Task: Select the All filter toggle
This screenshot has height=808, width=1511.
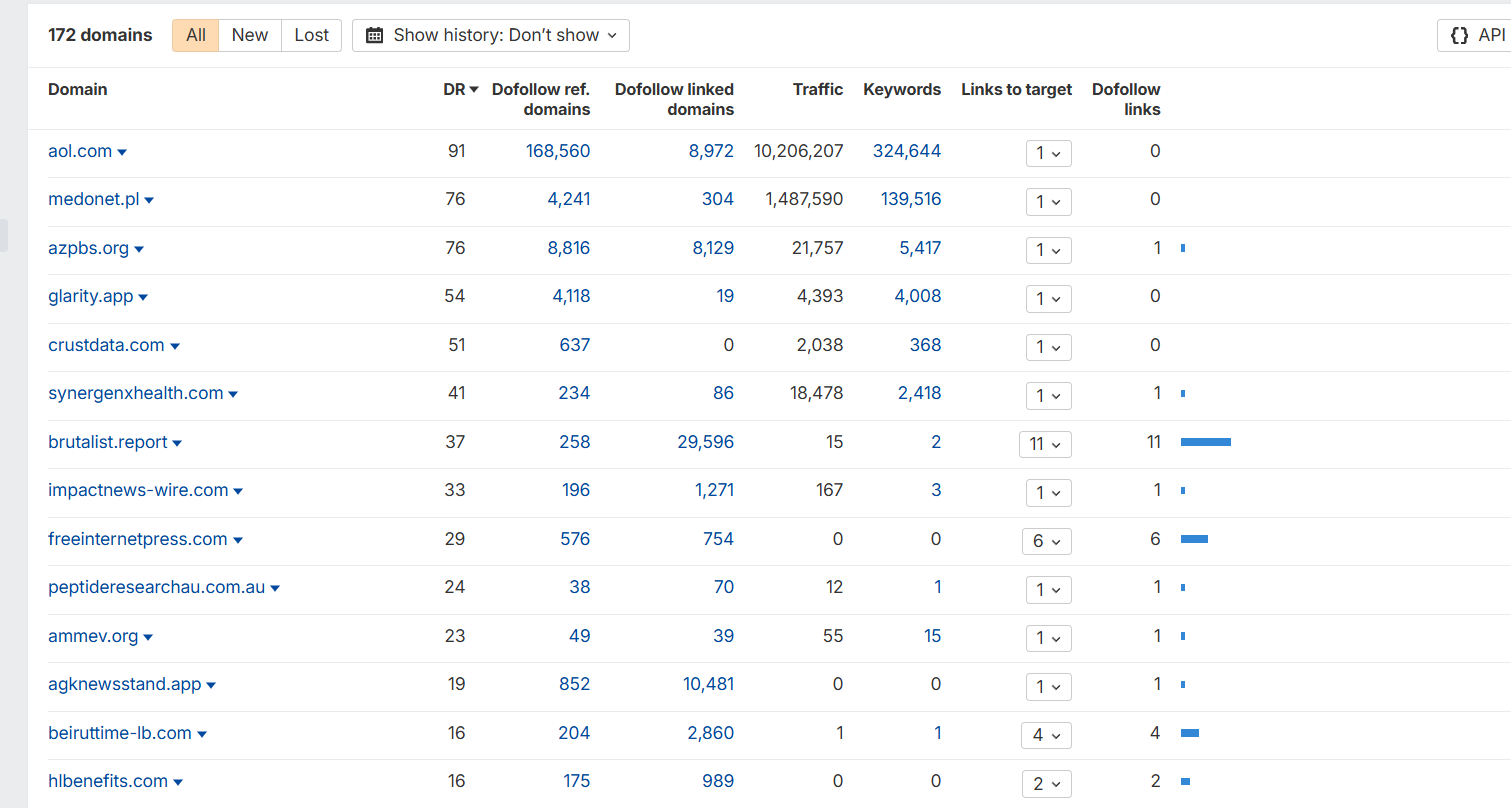Action: coord(196,35)
